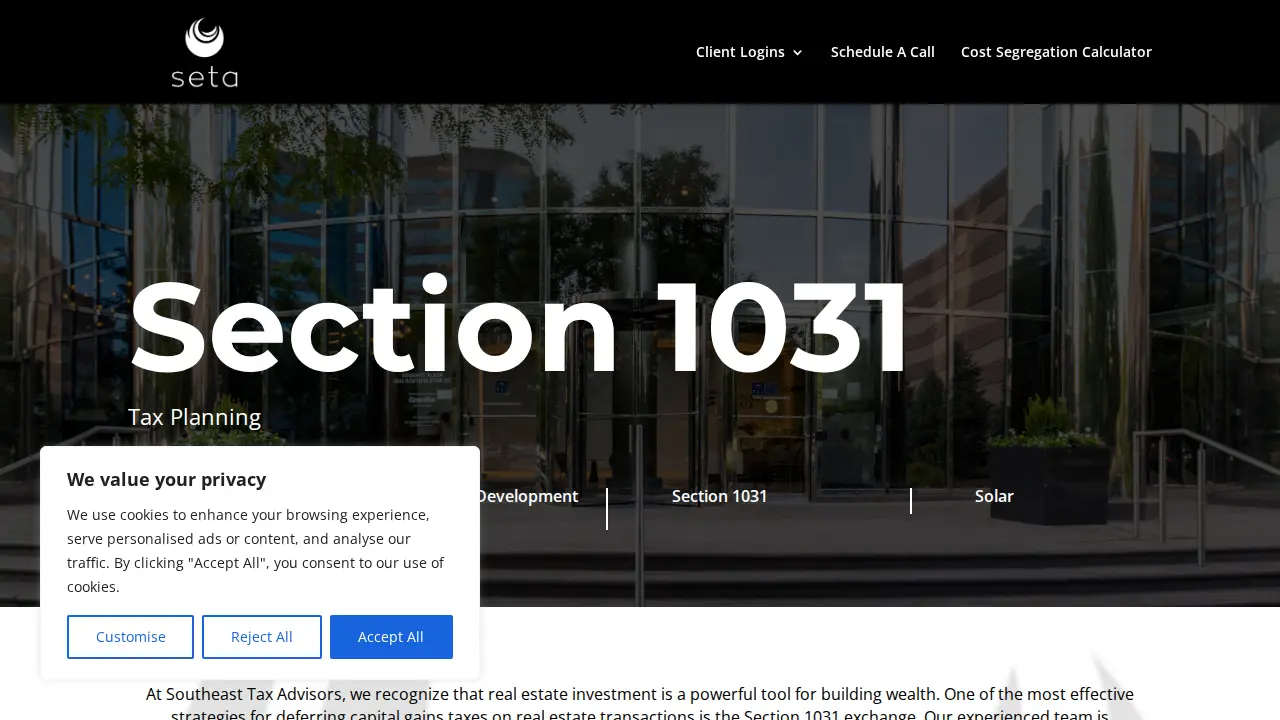The width and height of the screenshot is (1280, 720).
Task: Reject All cookies
Action: 262,637
